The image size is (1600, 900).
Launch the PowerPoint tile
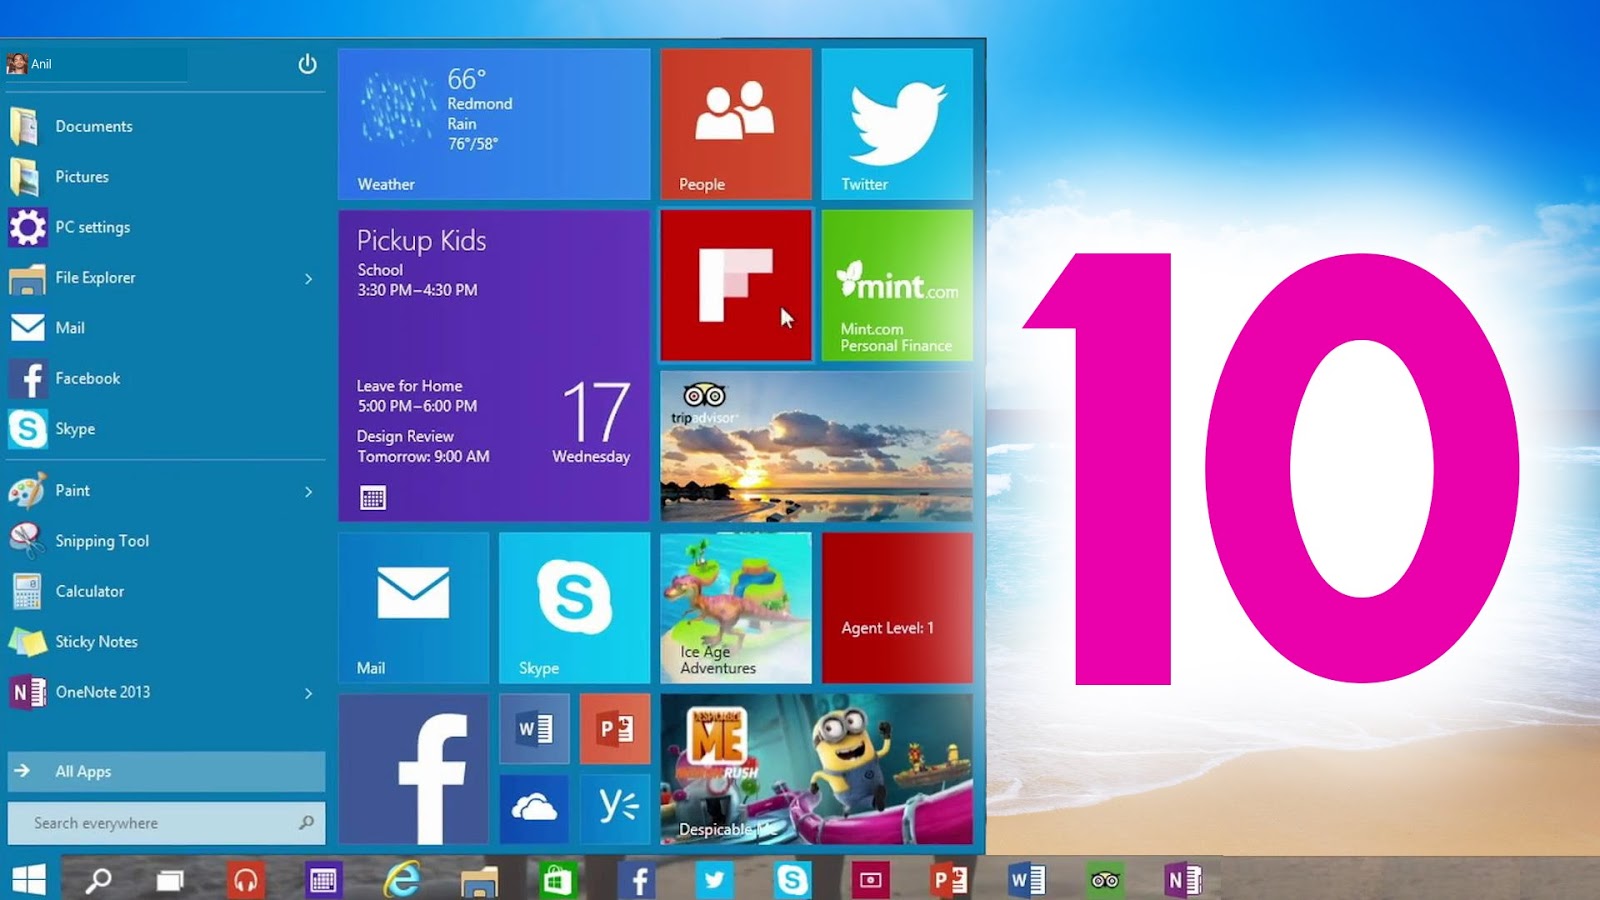pyautogui.click(x=614, y=729)
